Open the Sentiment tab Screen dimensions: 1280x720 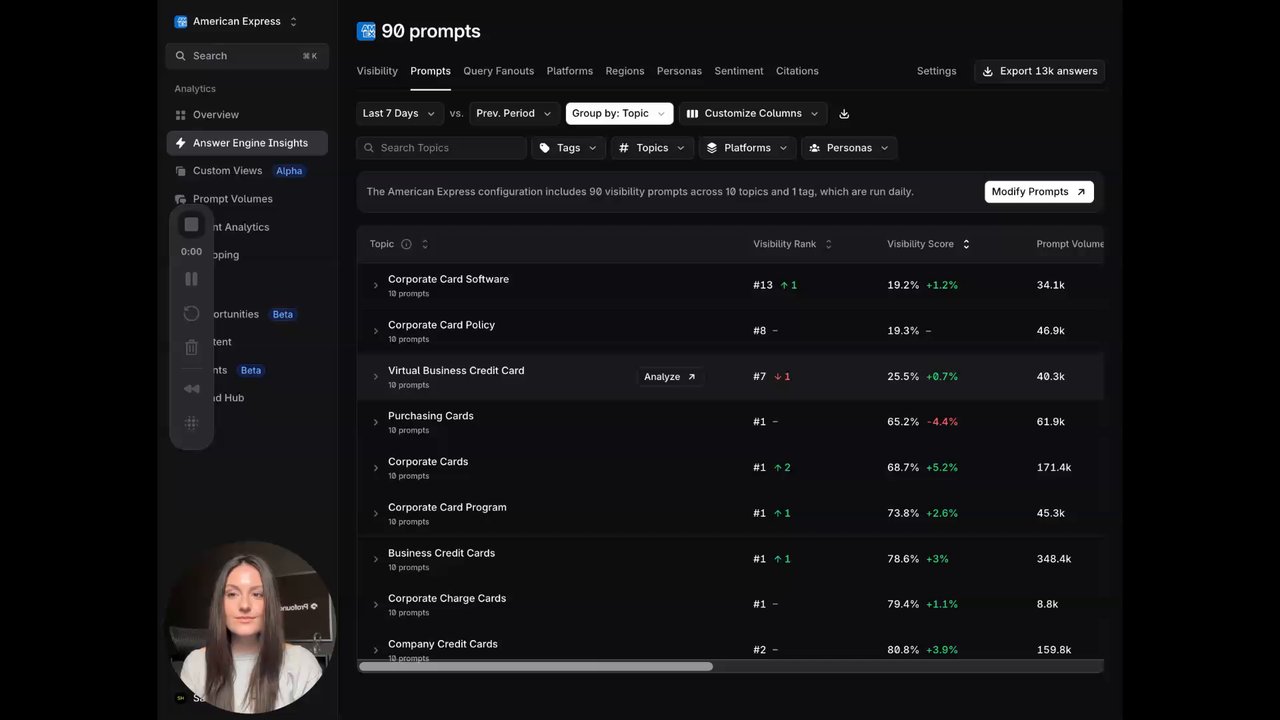tap(739, 71)
